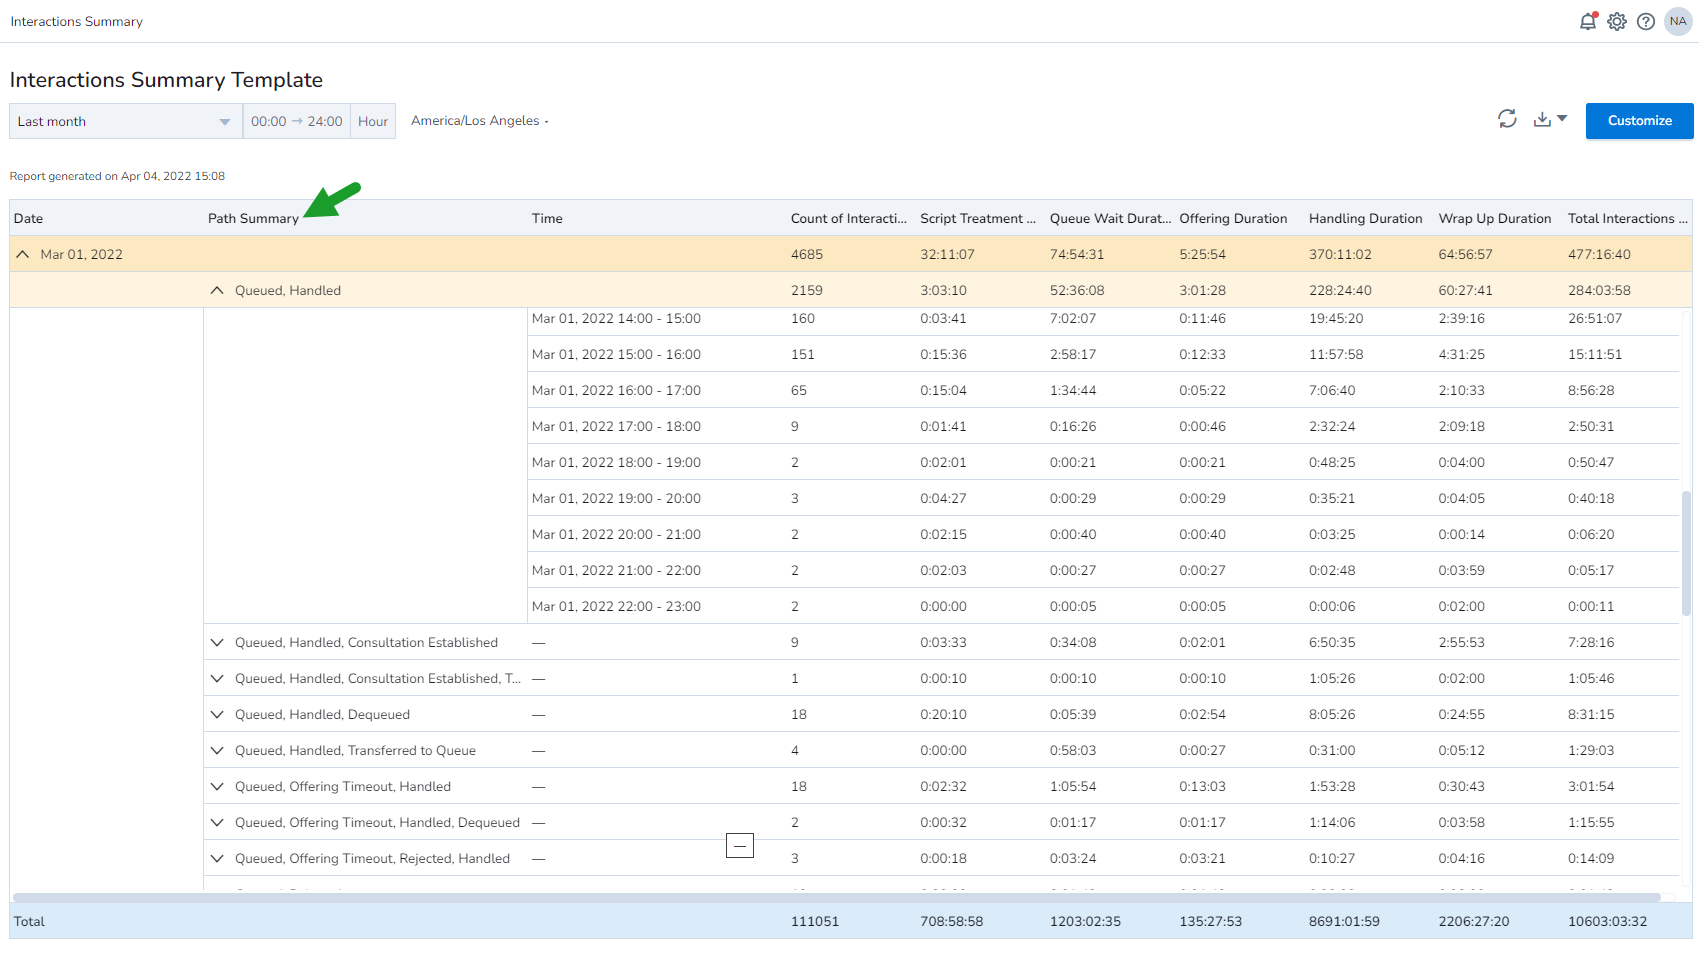Collapse the Mar 01, 2022 date row

point(23,254)
